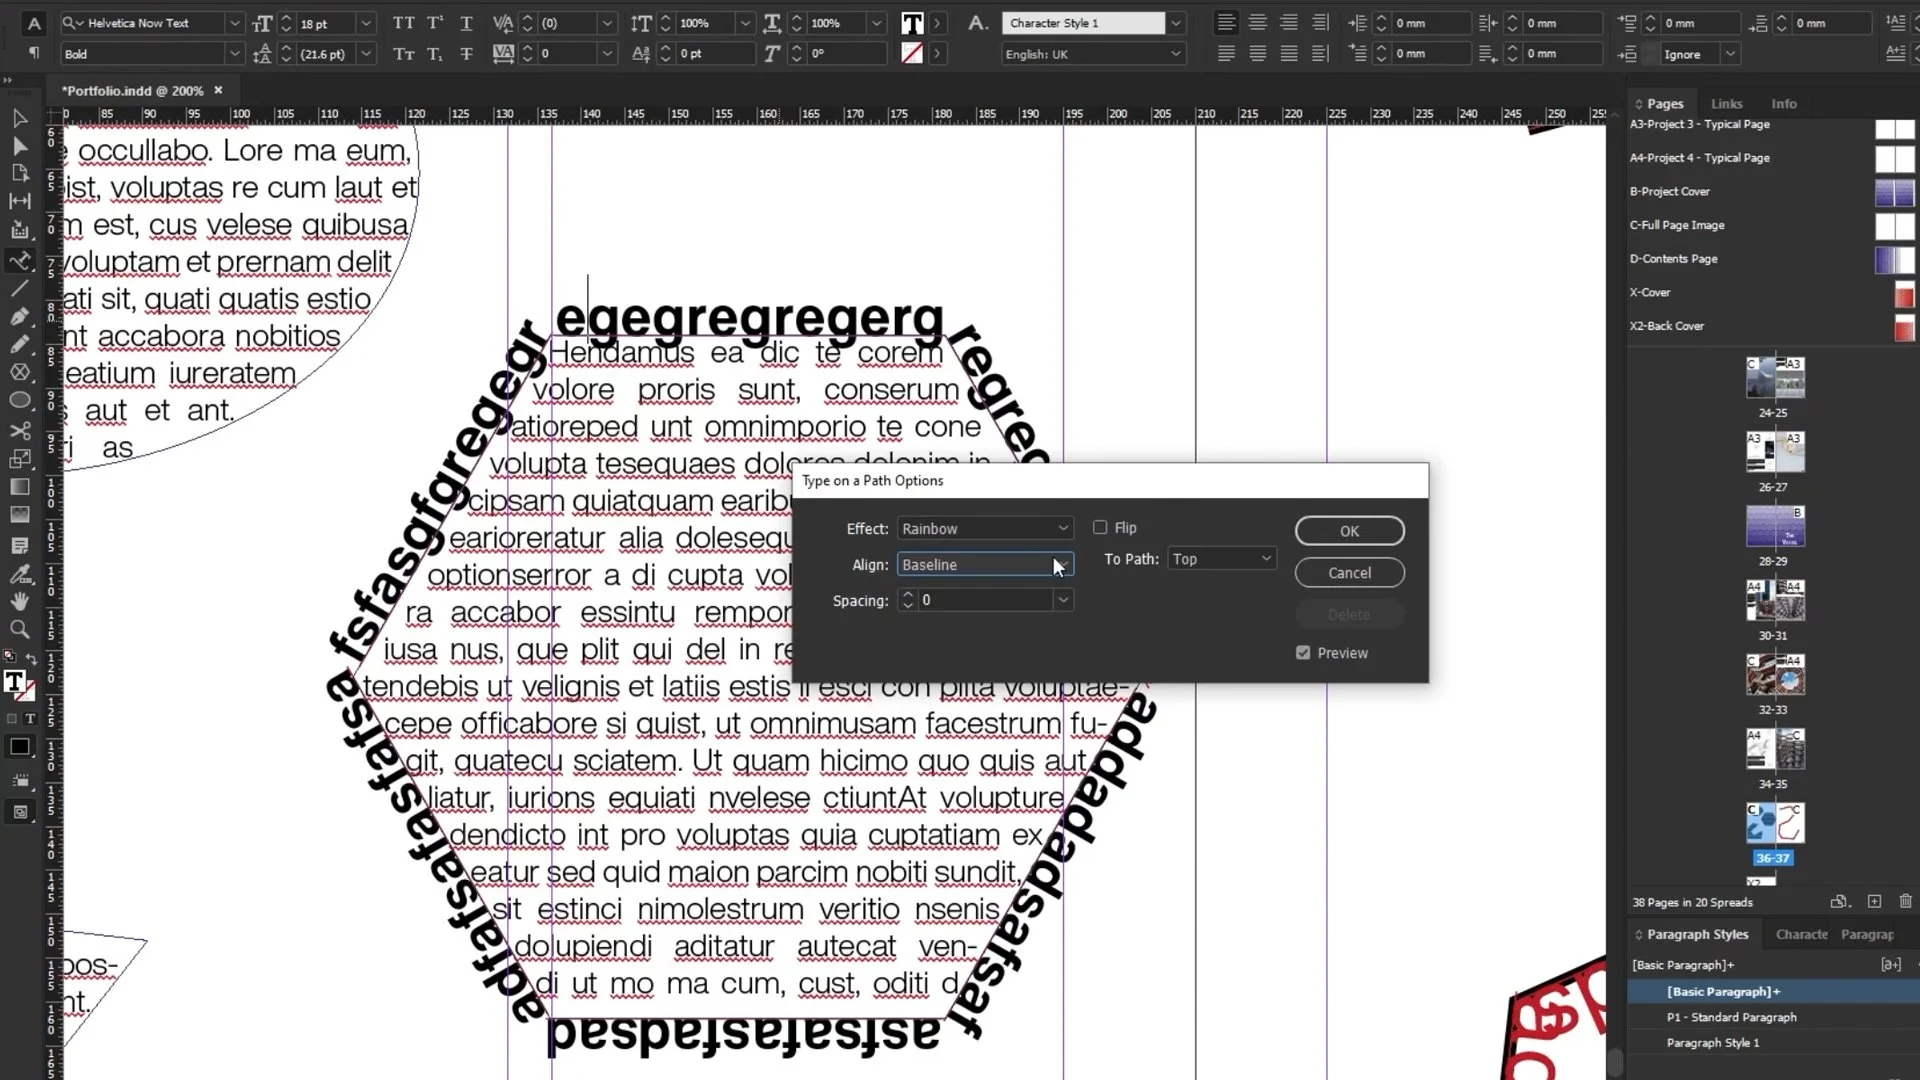The image size is (1920, 1080).
Task: Uncheck the Preview checkbox
Action: click(1301, 652)
